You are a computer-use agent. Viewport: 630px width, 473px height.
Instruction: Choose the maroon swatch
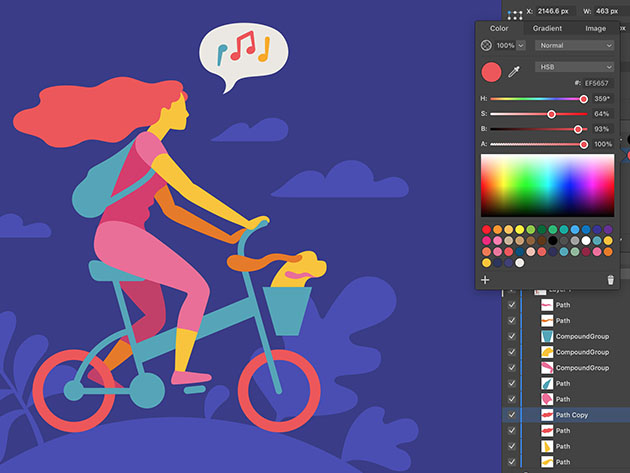[x=586, y=252]
